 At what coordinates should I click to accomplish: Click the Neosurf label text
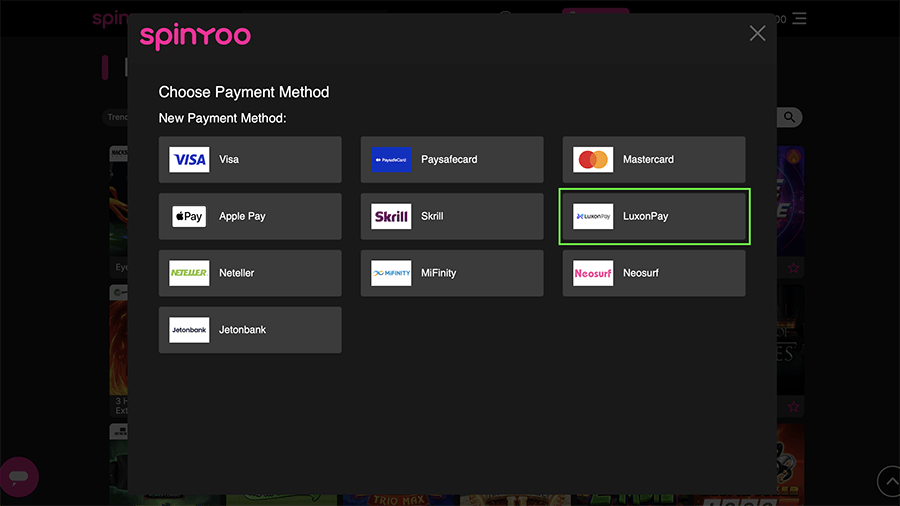641,273
